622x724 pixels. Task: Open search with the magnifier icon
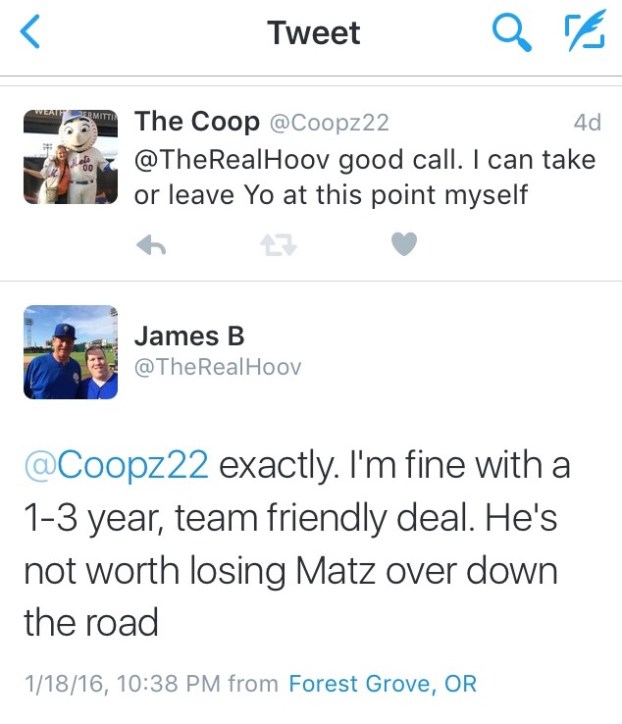coord(511,32)
